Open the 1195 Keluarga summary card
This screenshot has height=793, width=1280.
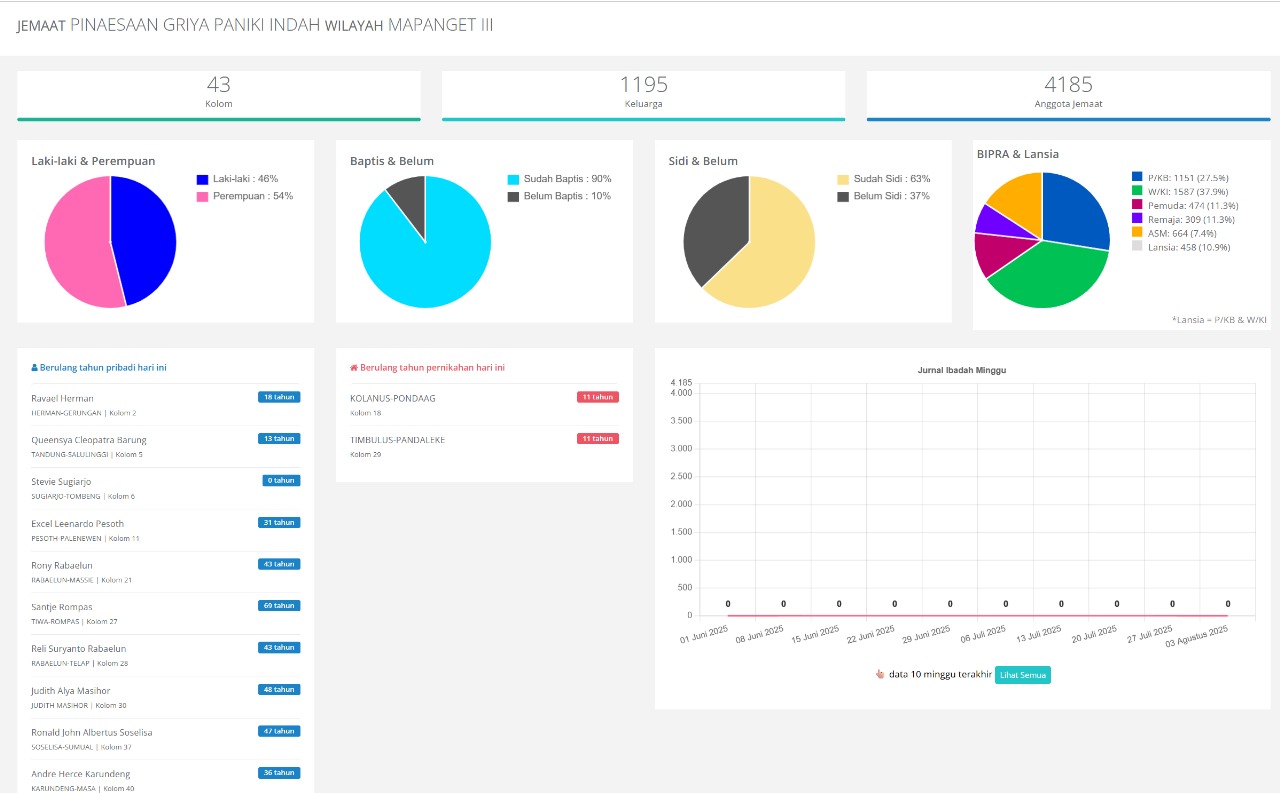pos(643,92)
